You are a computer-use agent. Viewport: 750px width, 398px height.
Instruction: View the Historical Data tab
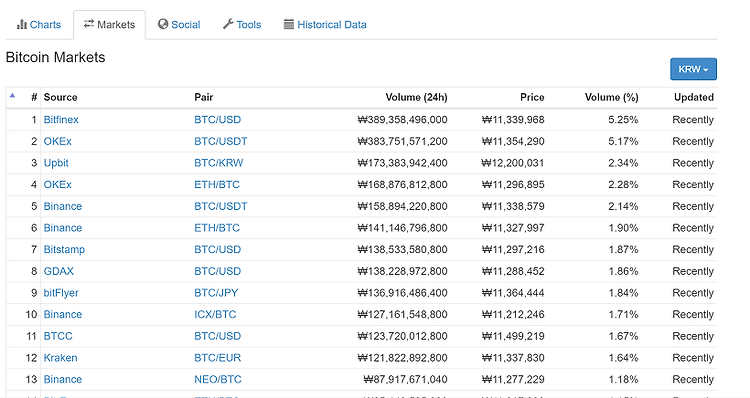click(325, 24)
